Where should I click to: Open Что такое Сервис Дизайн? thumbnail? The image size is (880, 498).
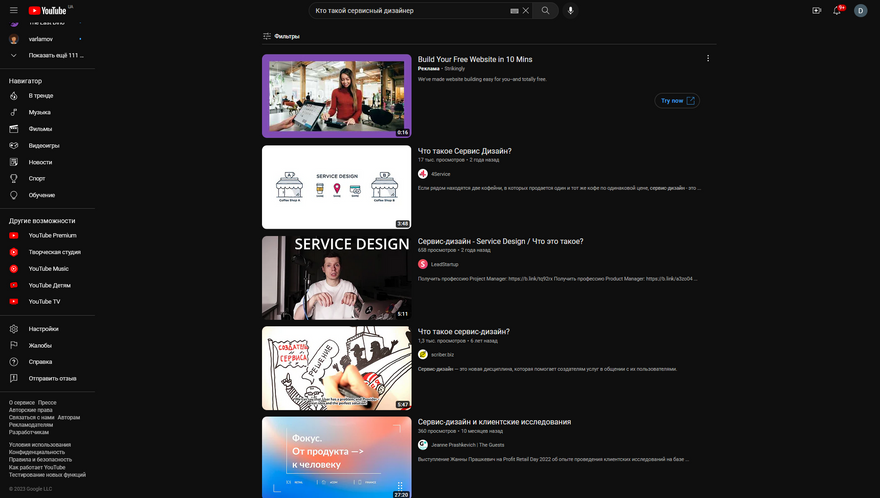337,187
